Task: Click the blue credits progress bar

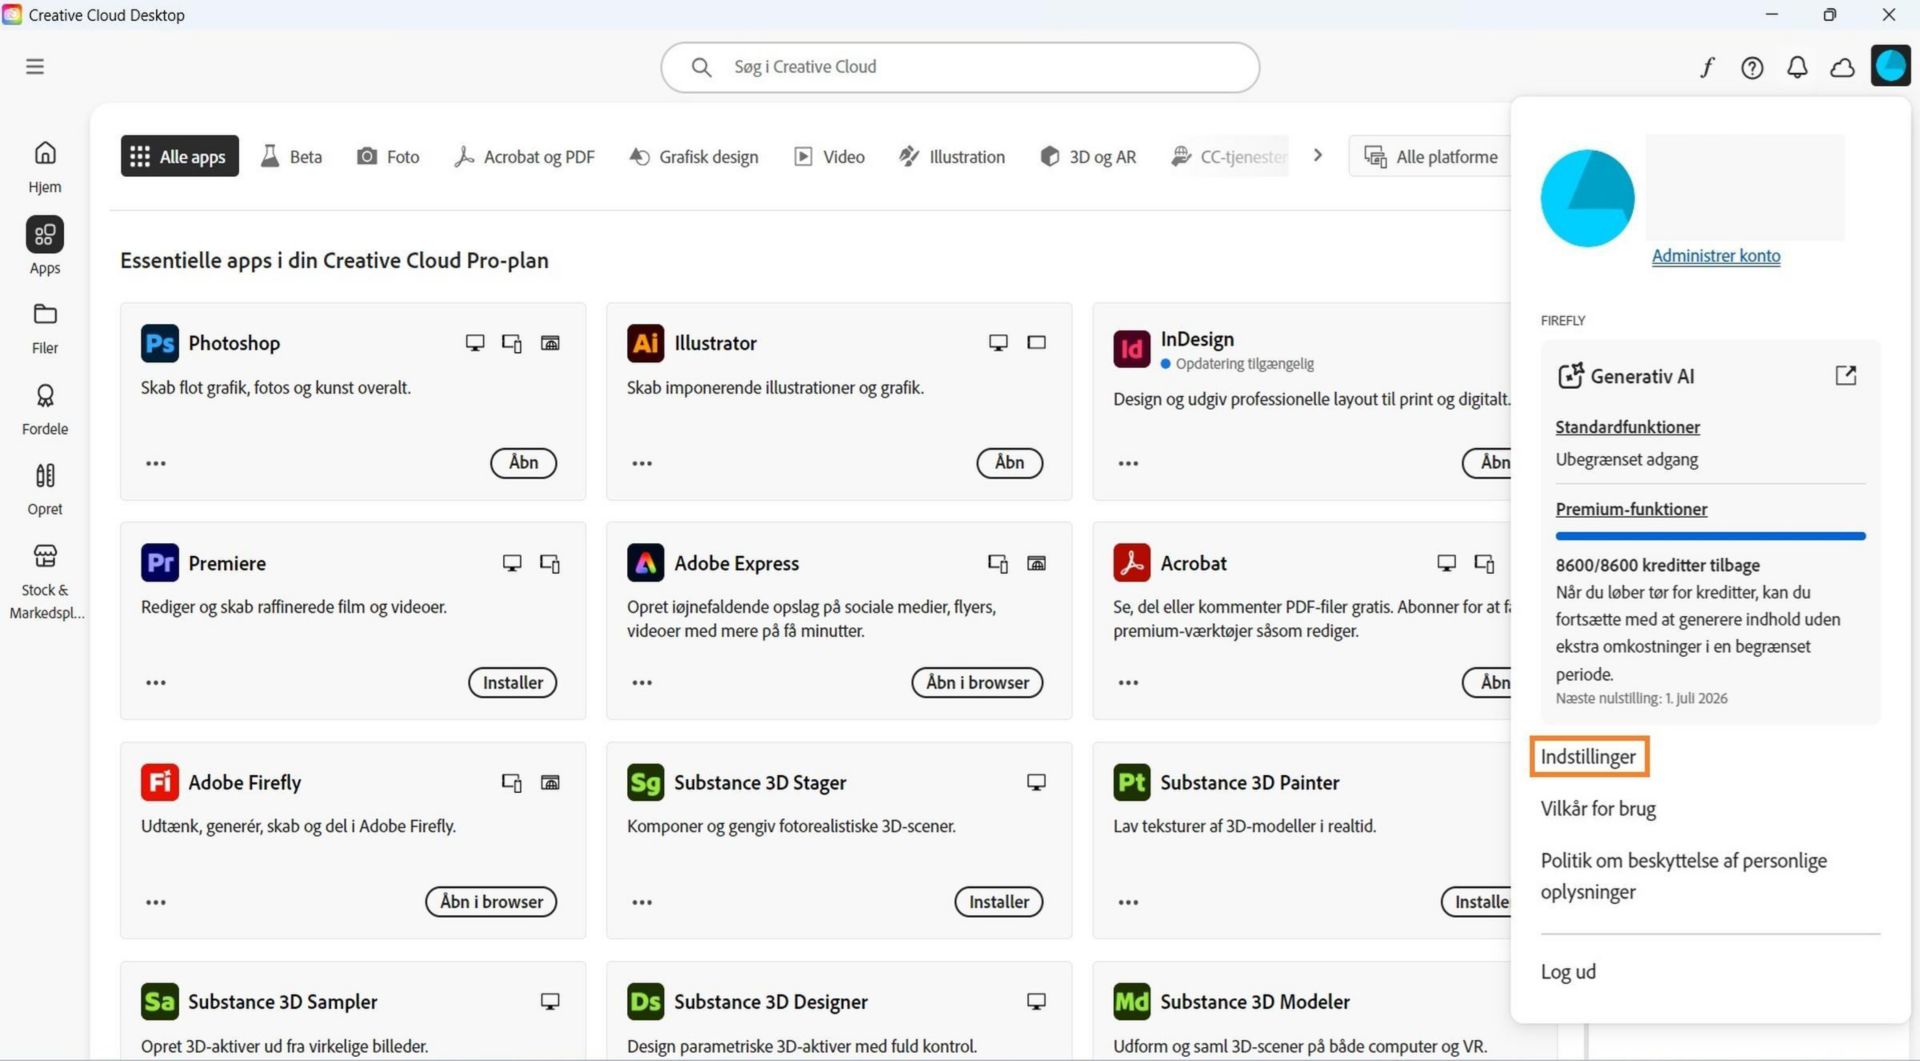Action: point(1710,536)
